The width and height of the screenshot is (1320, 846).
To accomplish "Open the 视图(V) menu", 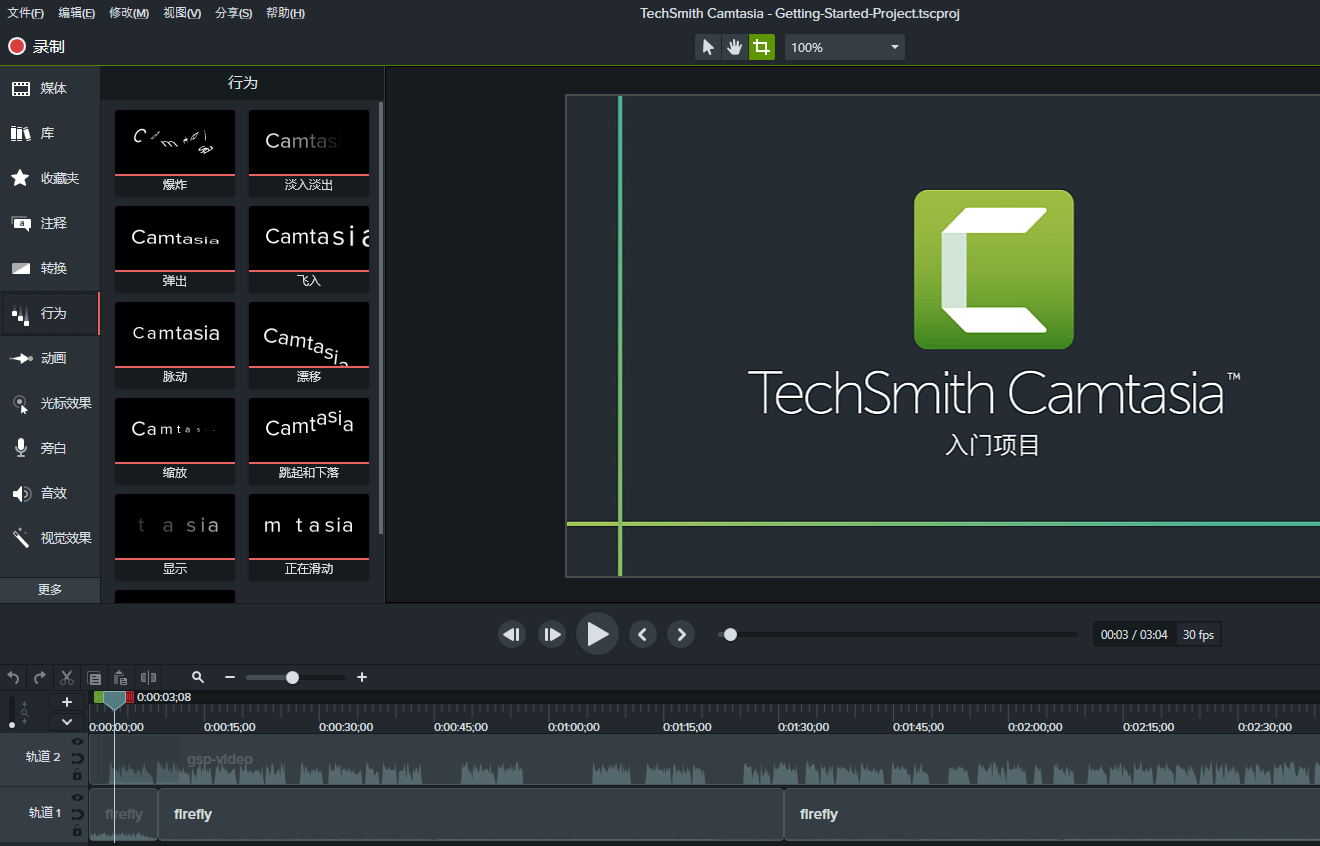I will 183,13.
